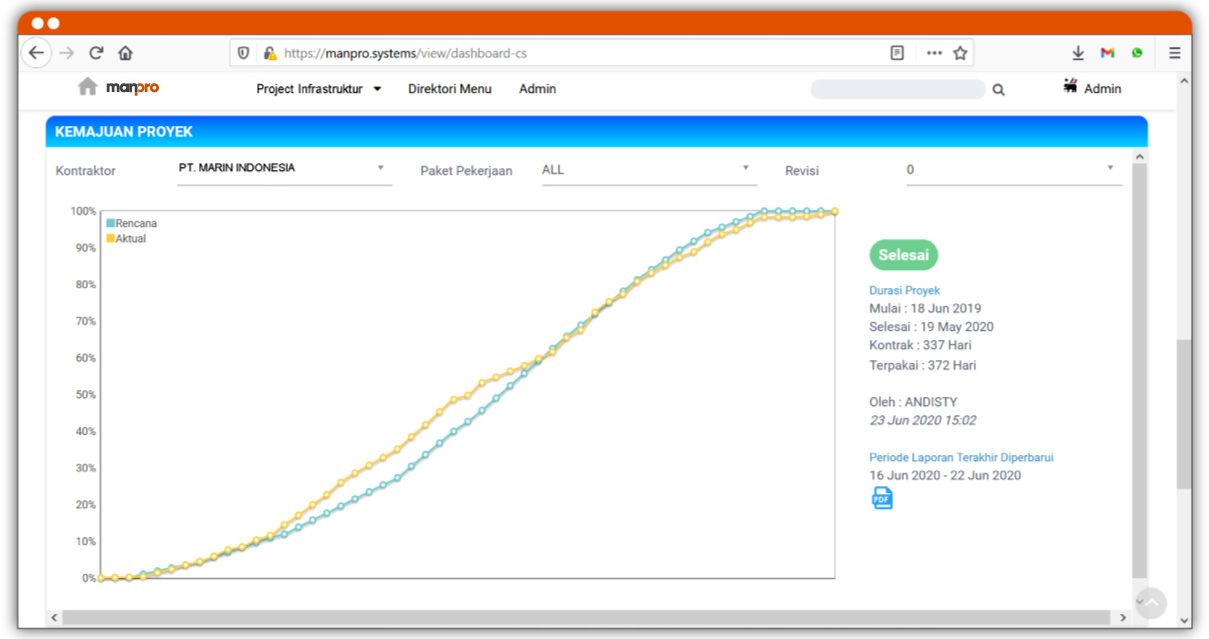Viewport: 1209px width, 639px height.
Task: Open the Revisi dropdown
Action: click(x=1012, y=170)
